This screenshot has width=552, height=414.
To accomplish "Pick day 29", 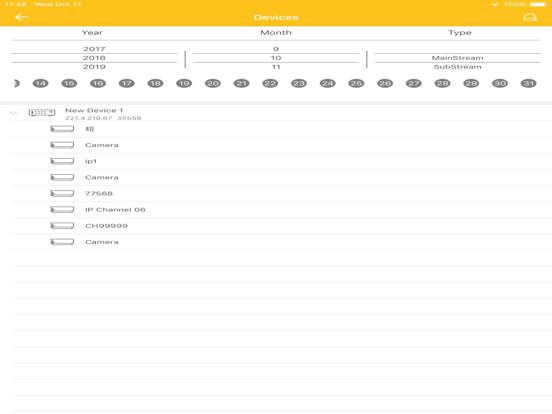I will (471, 83).
